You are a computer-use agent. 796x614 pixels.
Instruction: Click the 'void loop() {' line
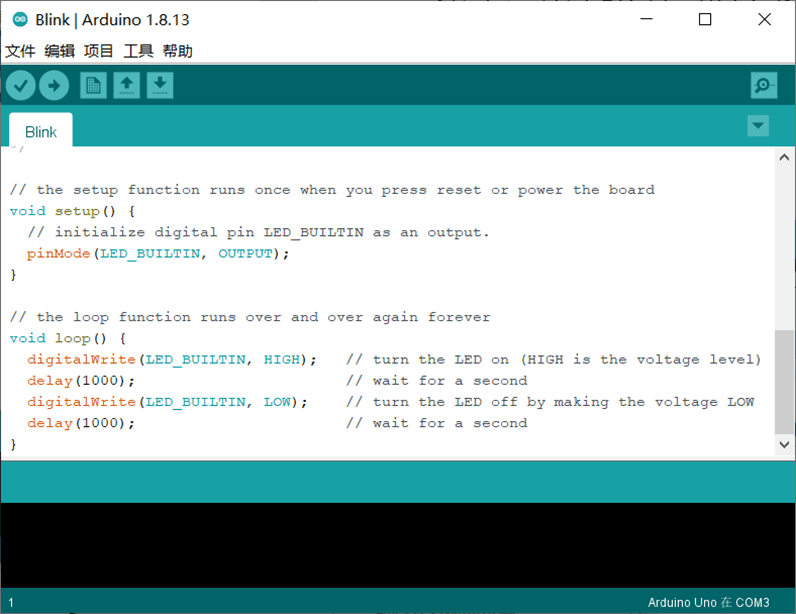pos(68,338)
